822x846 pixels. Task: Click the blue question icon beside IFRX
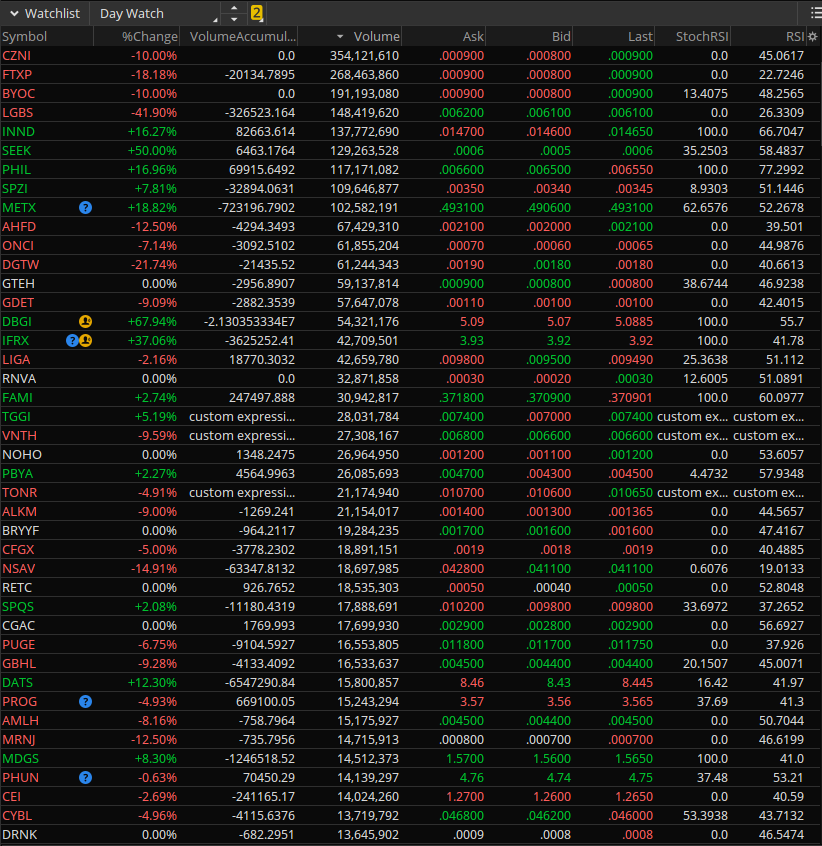click(x=72, y=340)
